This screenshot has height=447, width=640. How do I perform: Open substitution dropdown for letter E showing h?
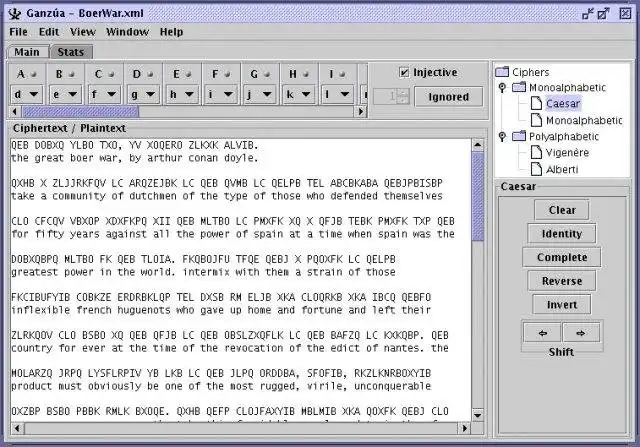pos(182,94)
